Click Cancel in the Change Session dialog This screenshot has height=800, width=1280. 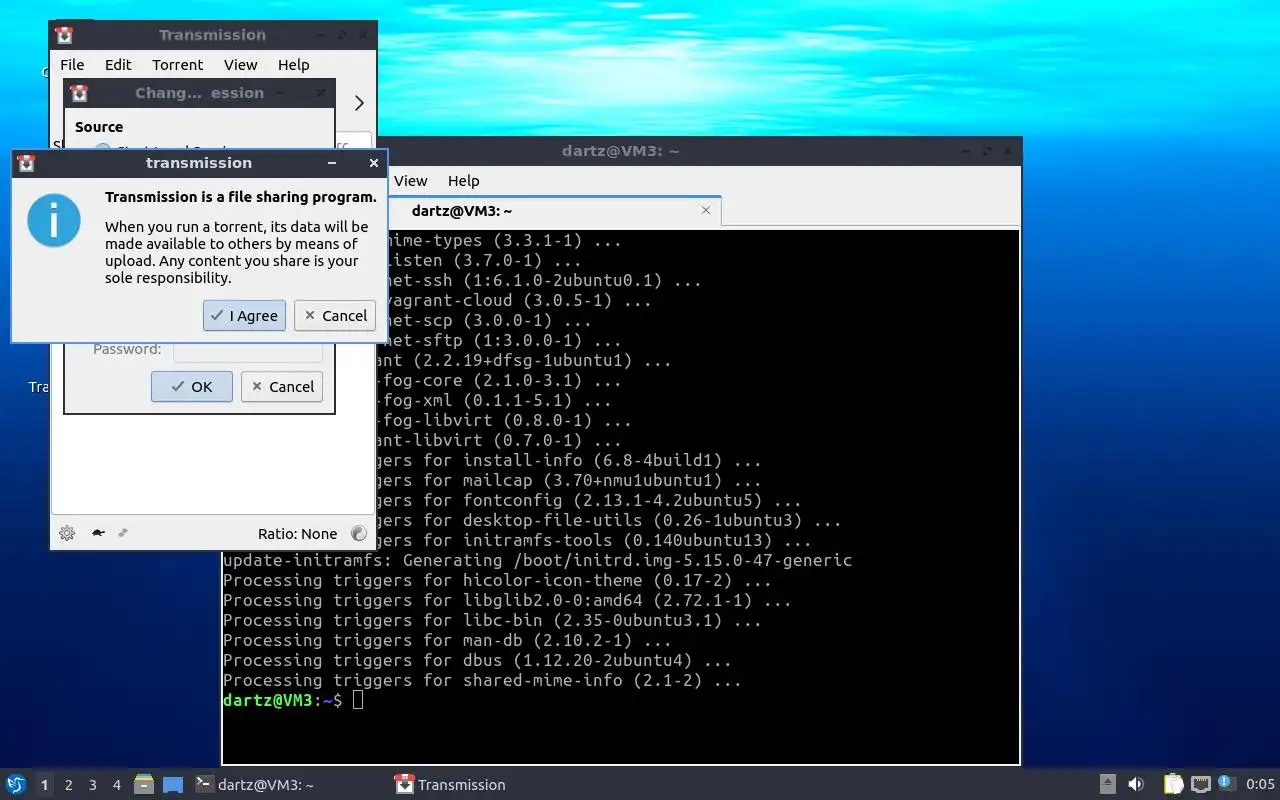[282, 387]
